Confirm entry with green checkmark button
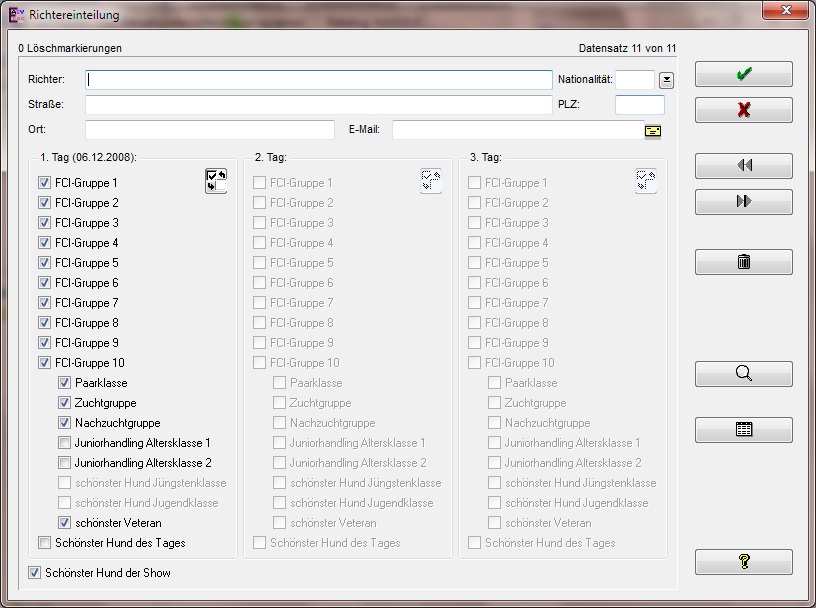 tap(744, 74)
